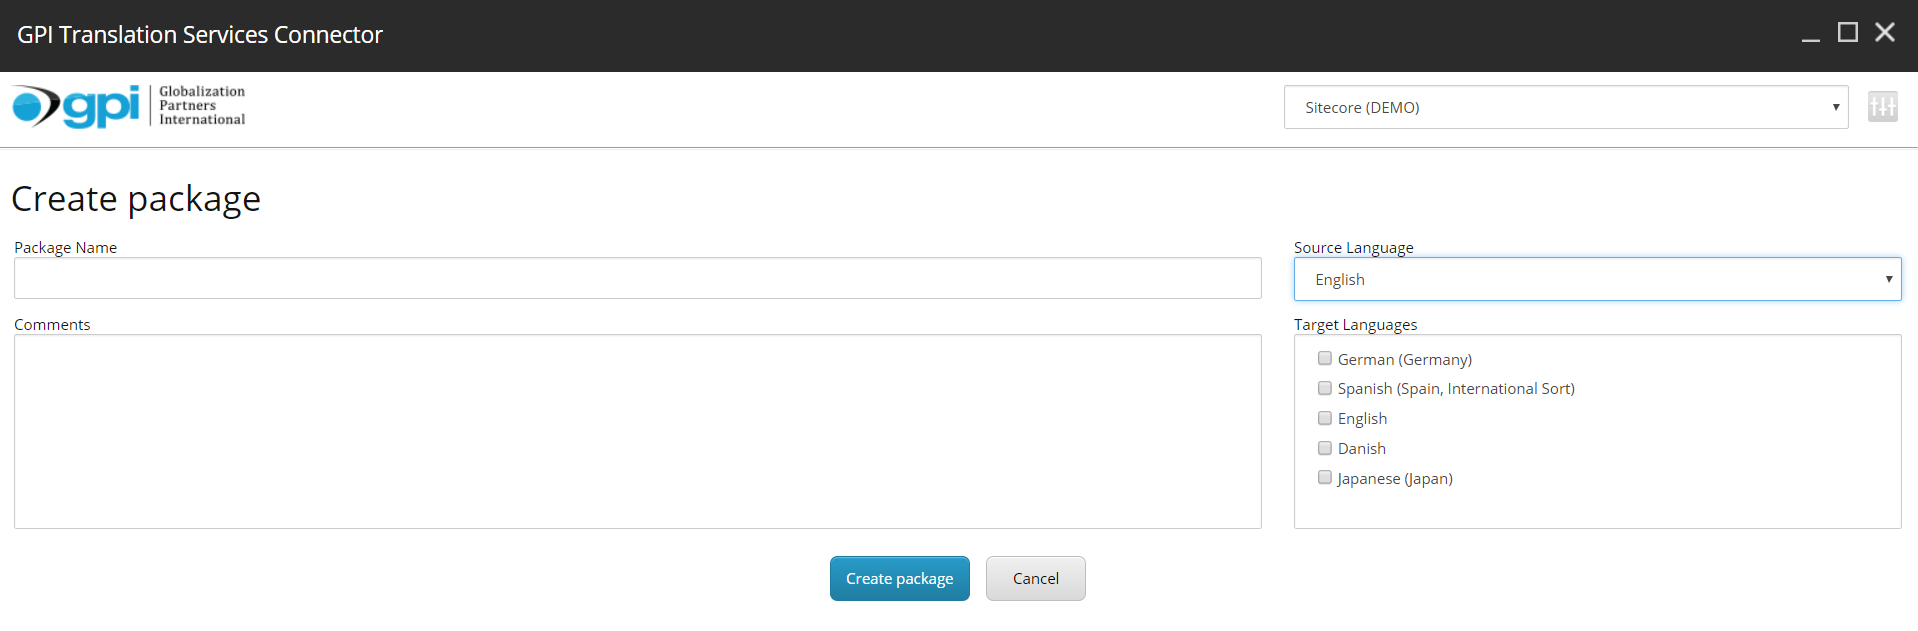This screenshot has height=631, width=1918.
Task: Check Spanish (Spain, International Sort)
Action: (1325, 388)
